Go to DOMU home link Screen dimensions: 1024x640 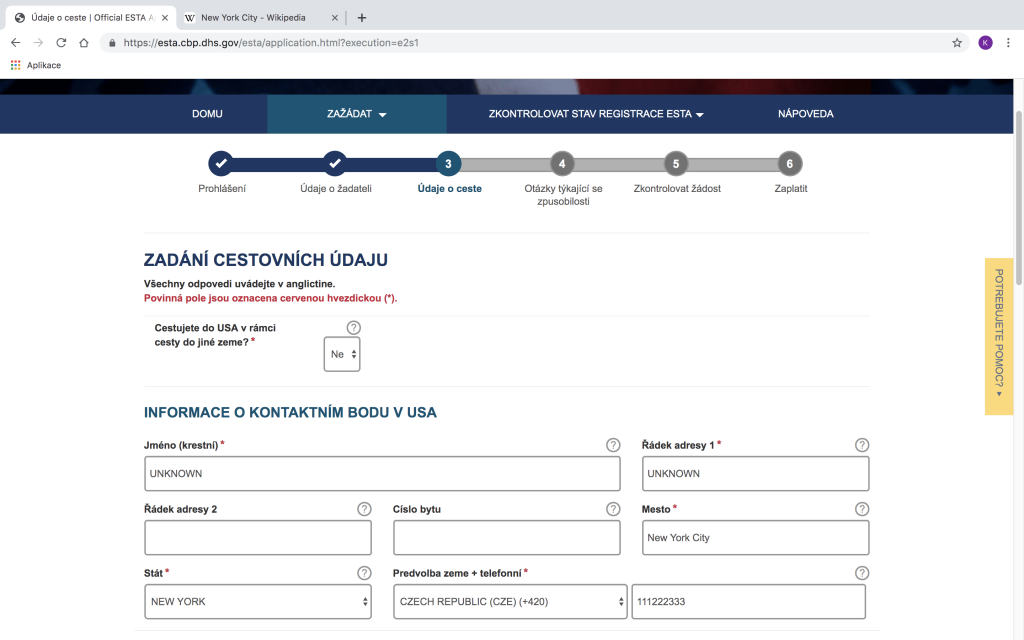coord(207,114)
